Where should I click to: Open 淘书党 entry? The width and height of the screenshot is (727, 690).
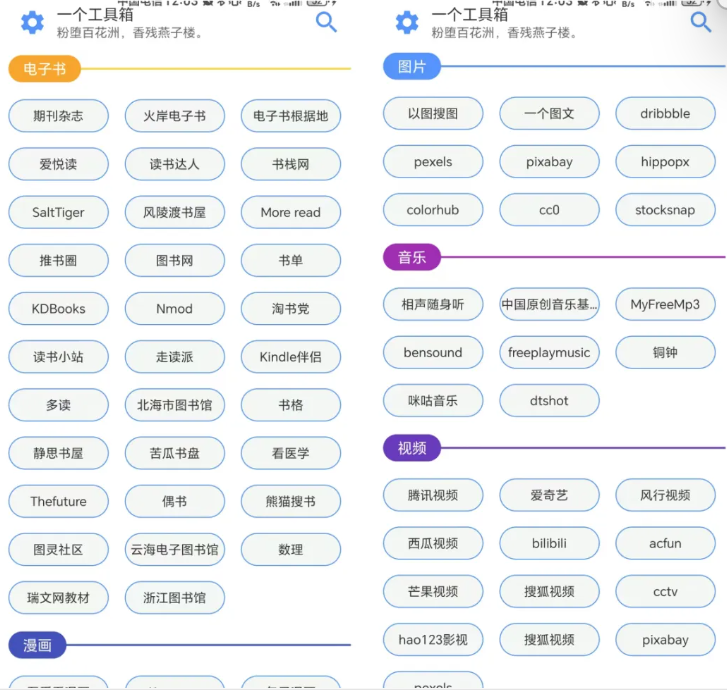[291, 308]
